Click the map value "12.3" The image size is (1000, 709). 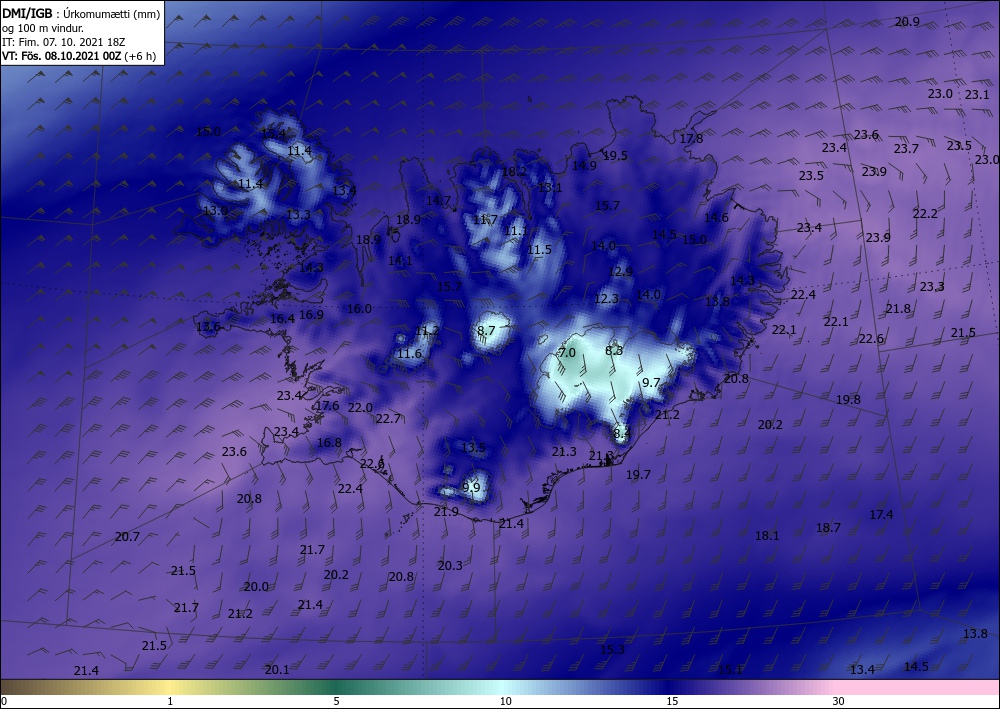point(606,298)
